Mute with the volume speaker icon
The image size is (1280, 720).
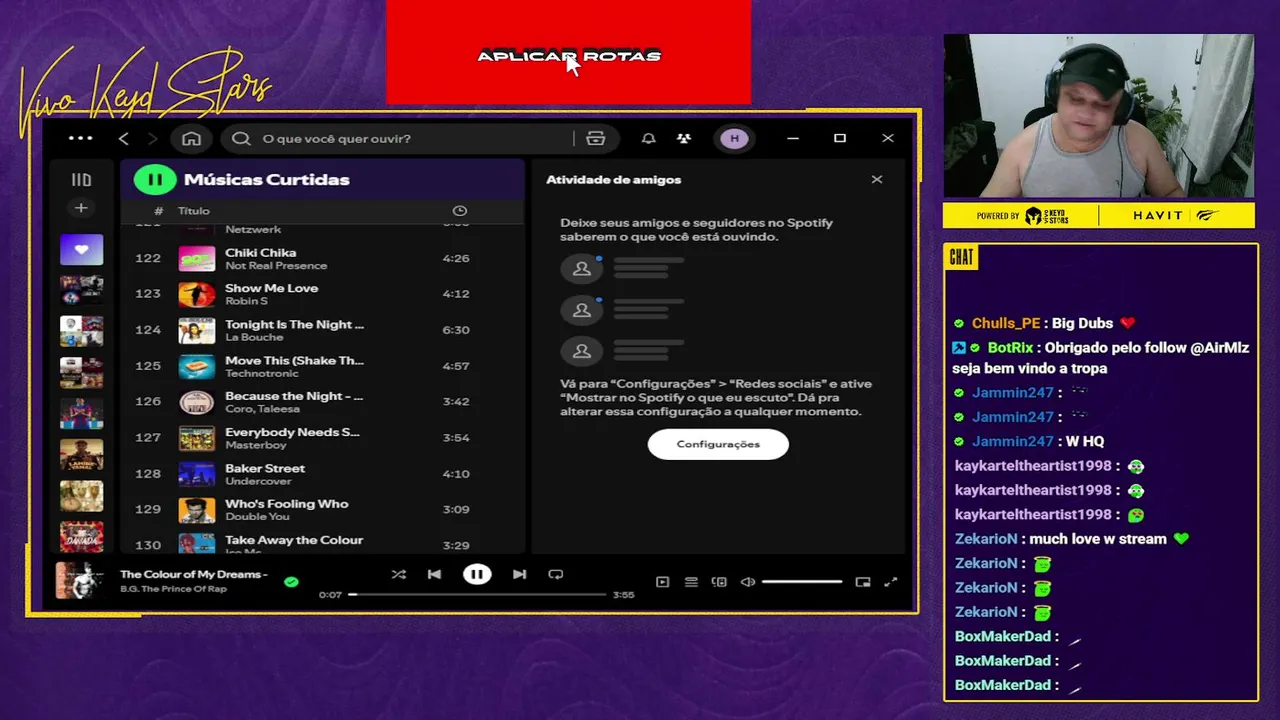coord(748,582)
